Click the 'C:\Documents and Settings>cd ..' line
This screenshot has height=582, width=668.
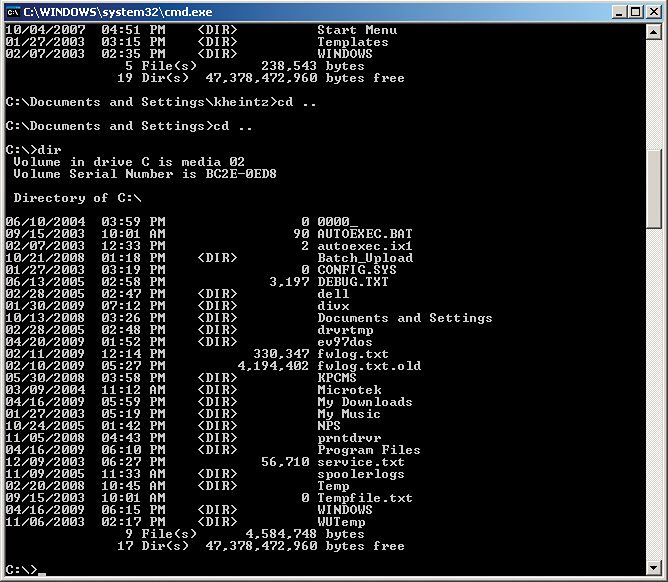click(x=129, y=126)
